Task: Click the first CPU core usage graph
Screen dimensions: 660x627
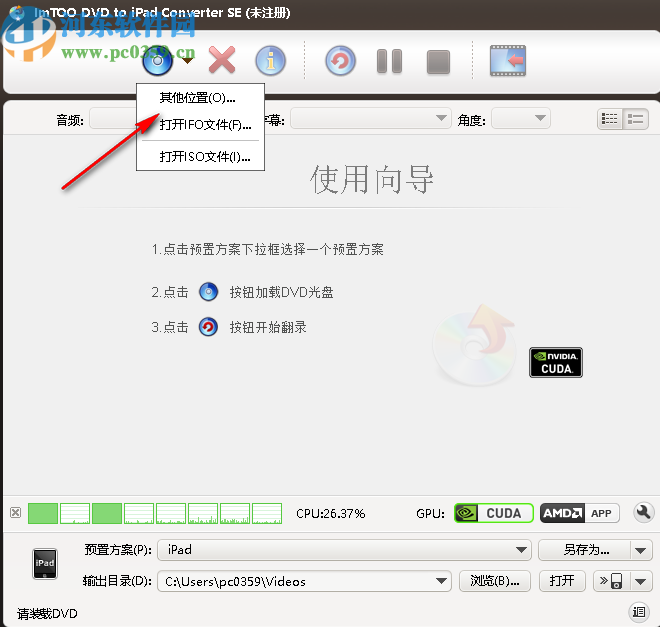Action: click(x=43, y=513)
